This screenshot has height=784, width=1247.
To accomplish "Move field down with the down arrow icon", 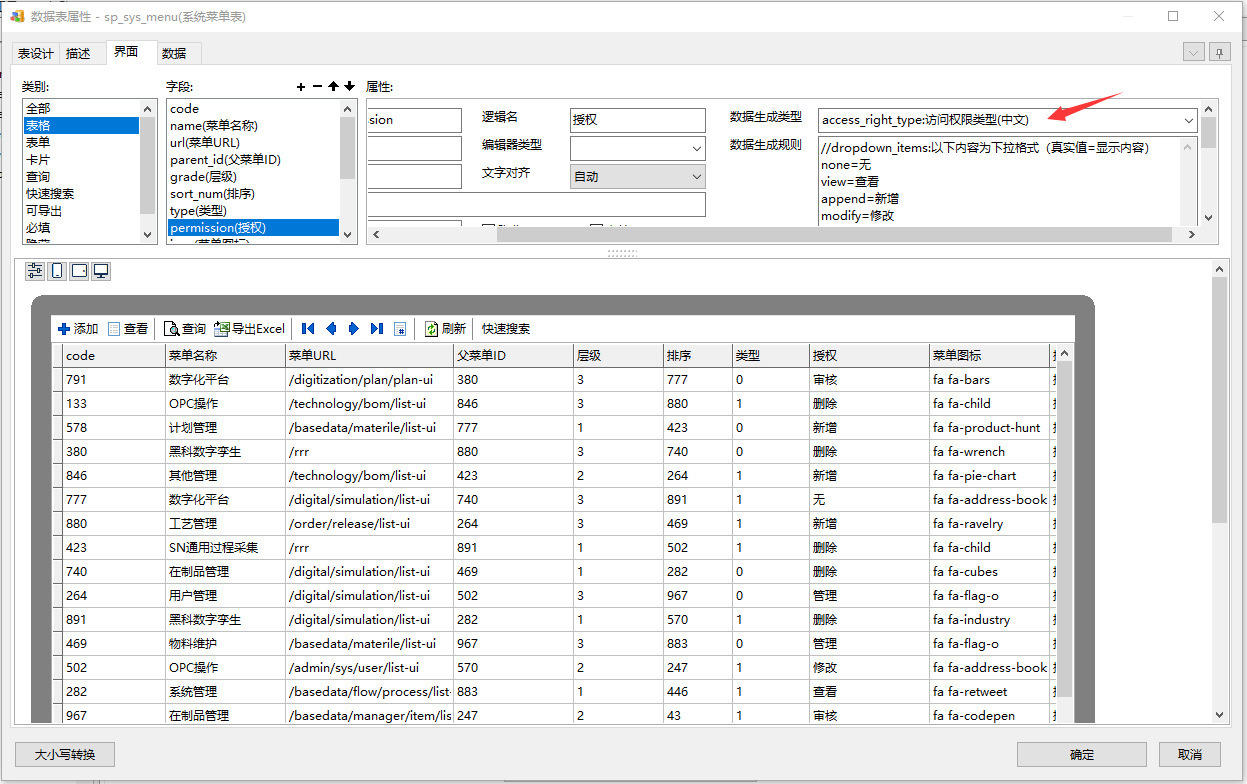I will [x=349, y=87].
